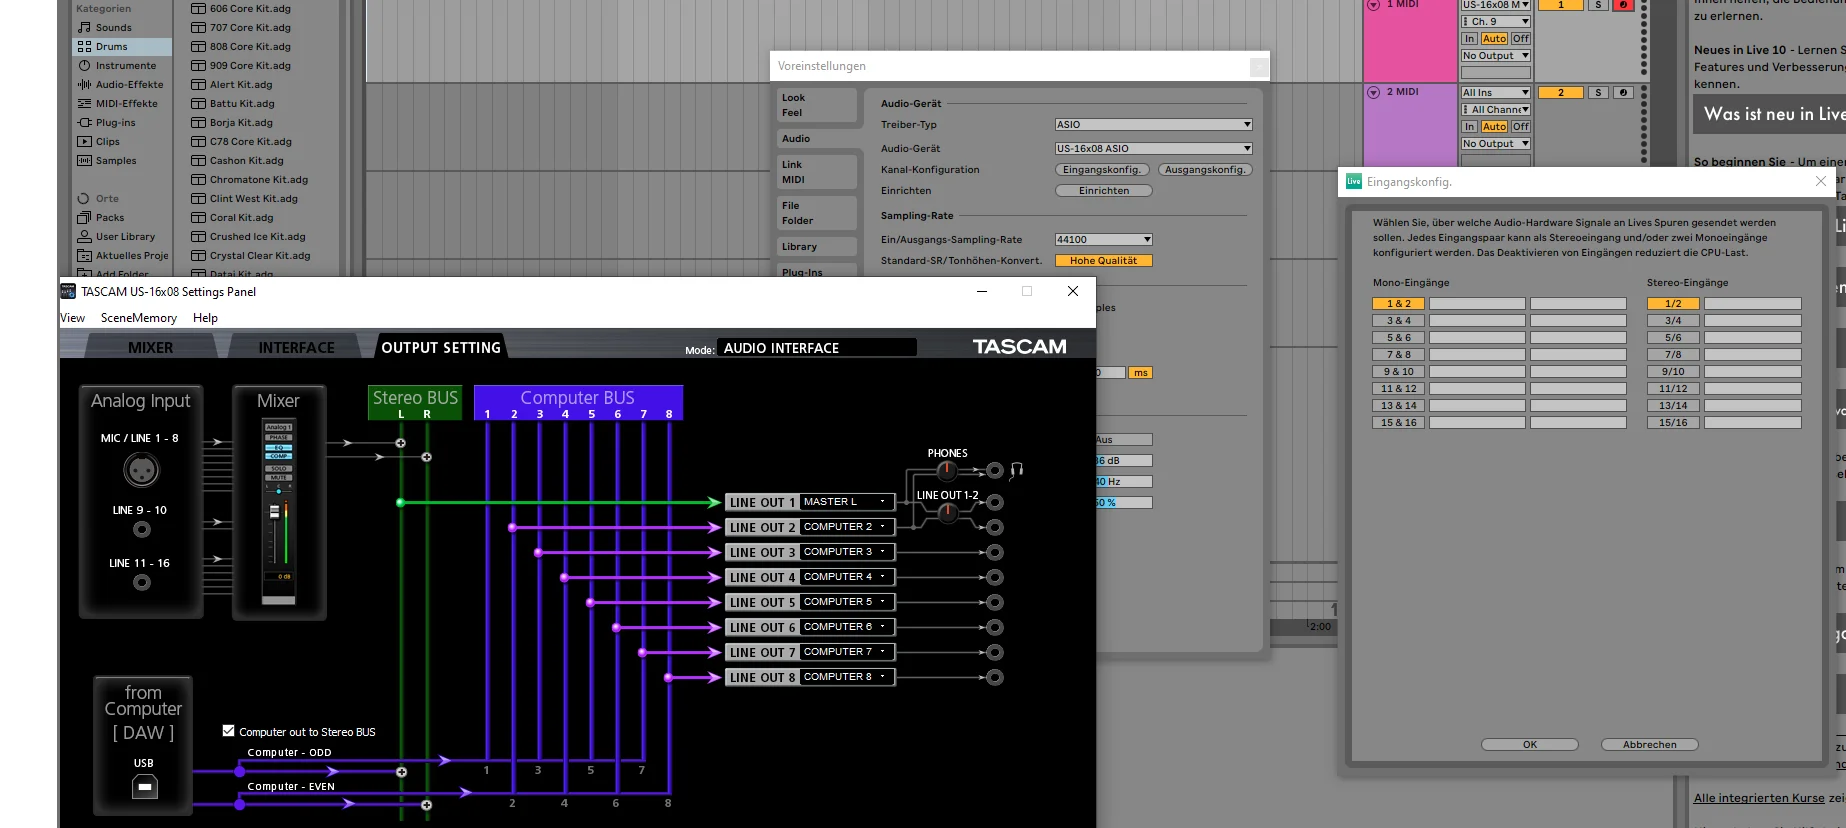Click OK in the Eingangskonfig dialog
This screenshot has height=828, width=1846.
1529,745
